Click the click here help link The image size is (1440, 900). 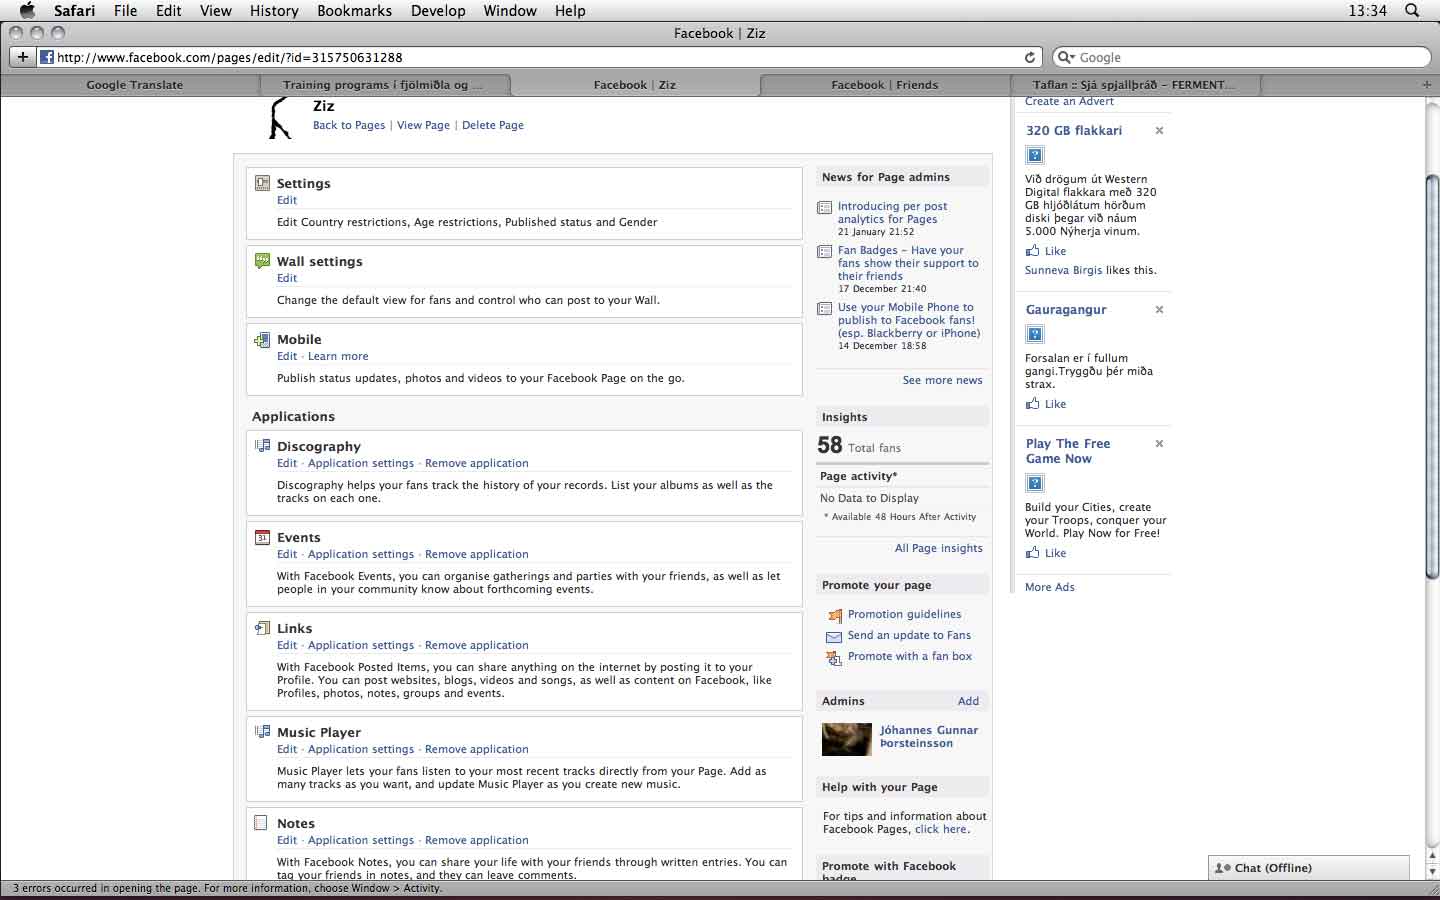(x=940, y=829)
